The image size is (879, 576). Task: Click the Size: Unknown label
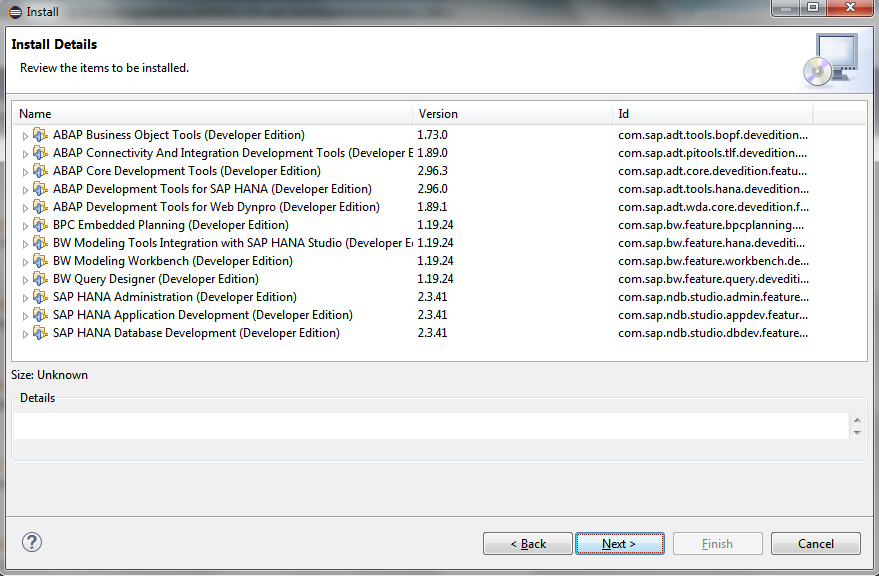(49, 375)
